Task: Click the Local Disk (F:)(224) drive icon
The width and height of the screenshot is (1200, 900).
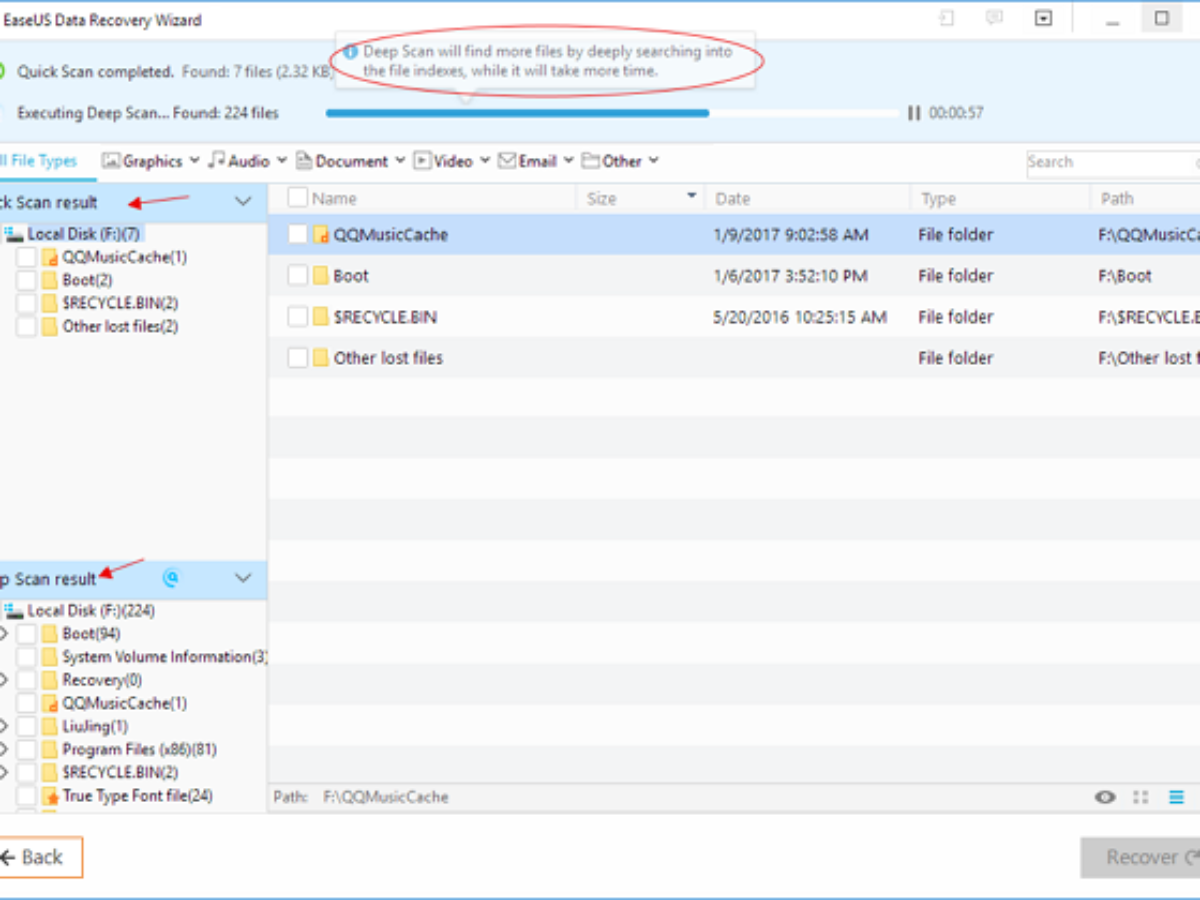Action: click(x=14, y=610)
